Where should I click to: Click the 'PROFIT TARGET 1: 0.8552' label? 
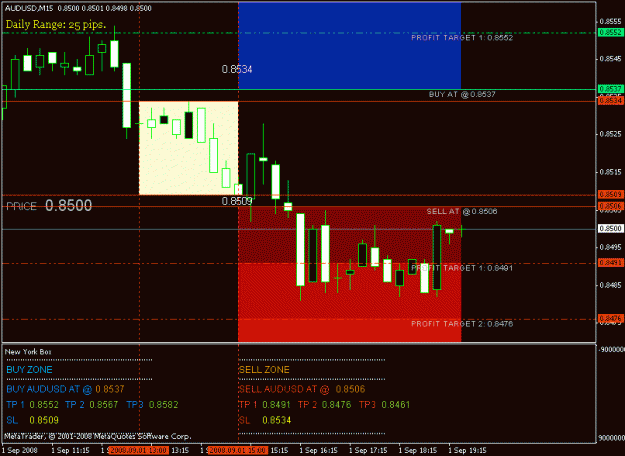click(462, 38)
